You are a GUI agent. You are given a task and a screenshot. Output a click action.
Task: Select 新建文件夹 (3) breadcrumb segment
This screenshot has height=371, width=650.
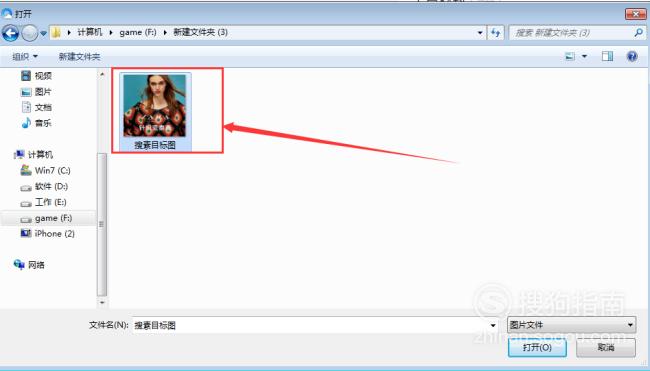point(200,32)
